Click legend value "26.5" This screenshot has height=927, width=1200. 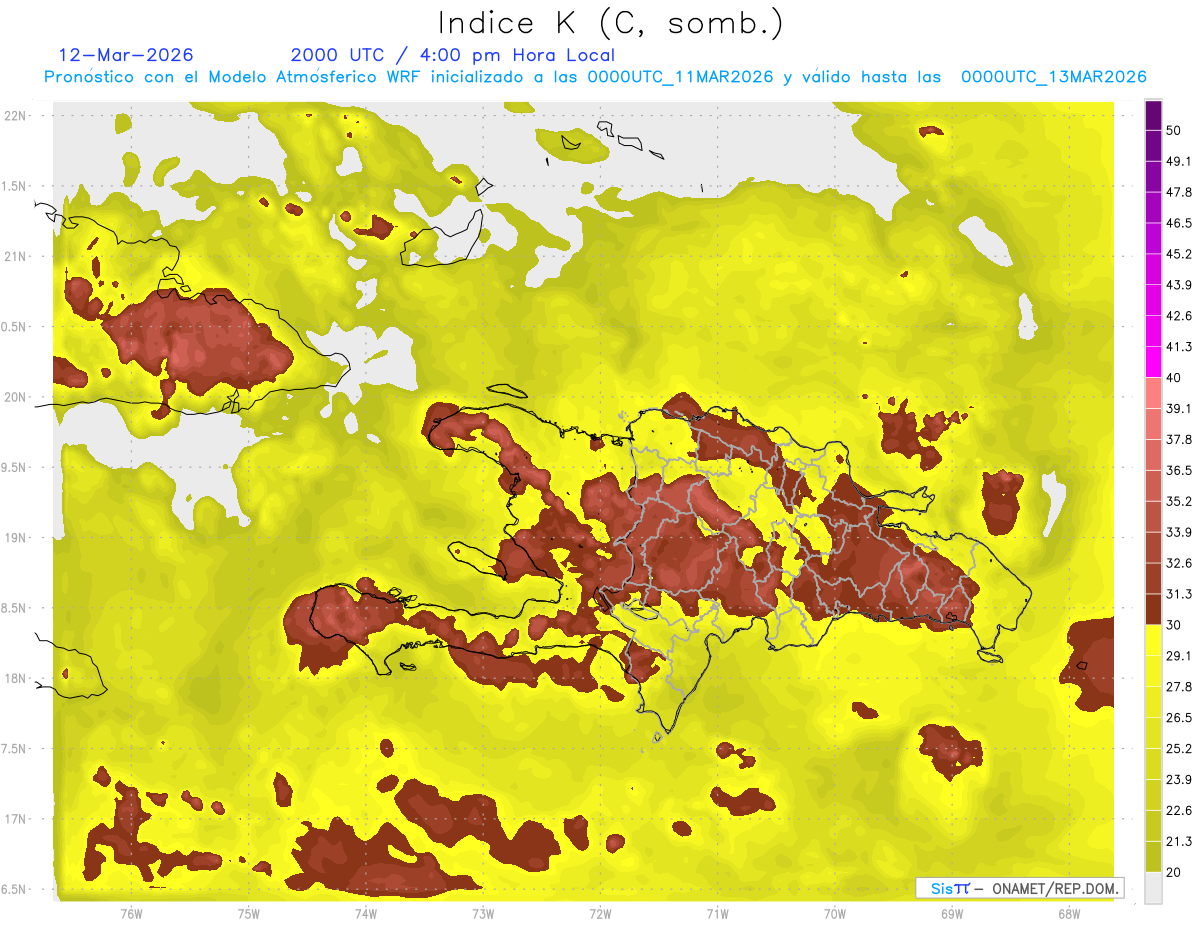click(1178, 718)
